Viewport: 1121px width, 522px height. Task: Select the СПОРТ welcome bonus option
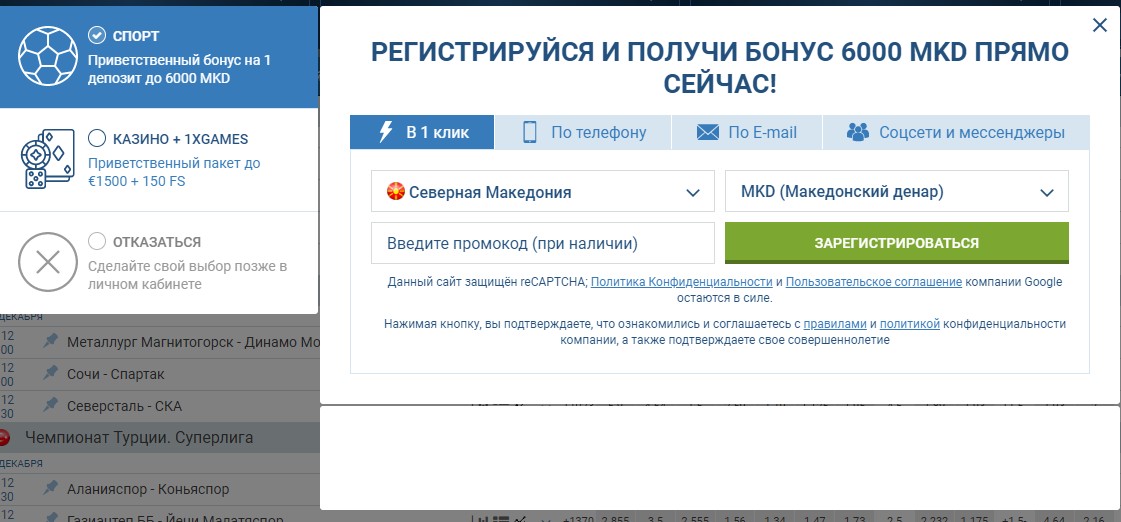click(x=97, y=35)
